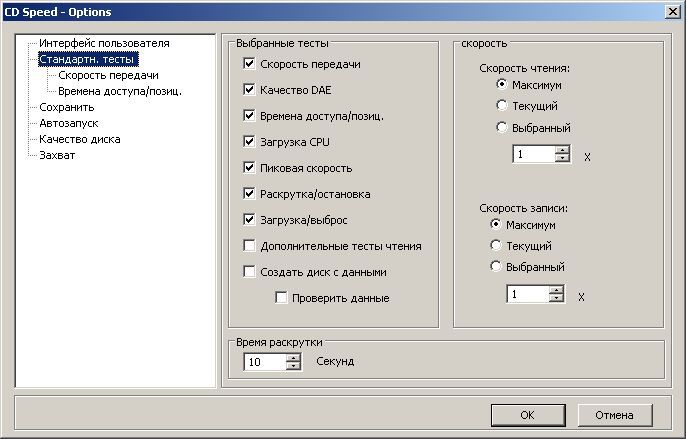Enable 'Дополнительные тесты чтения' checkbox
The height and width of the screenshot is (439, 686).
point(250,246)
